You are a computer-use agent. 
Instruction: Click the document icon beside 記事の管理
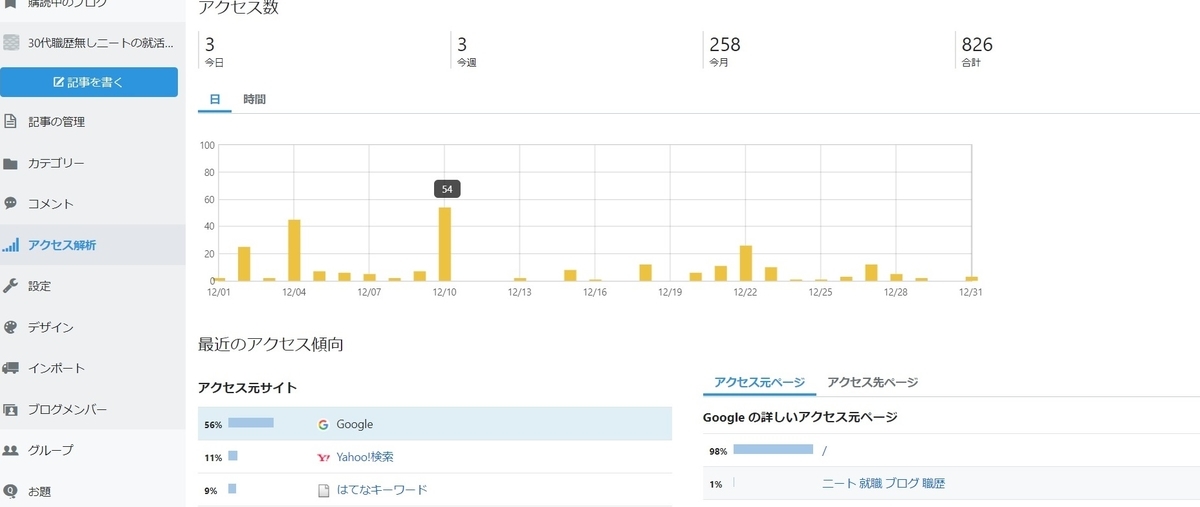pos(11,122)
